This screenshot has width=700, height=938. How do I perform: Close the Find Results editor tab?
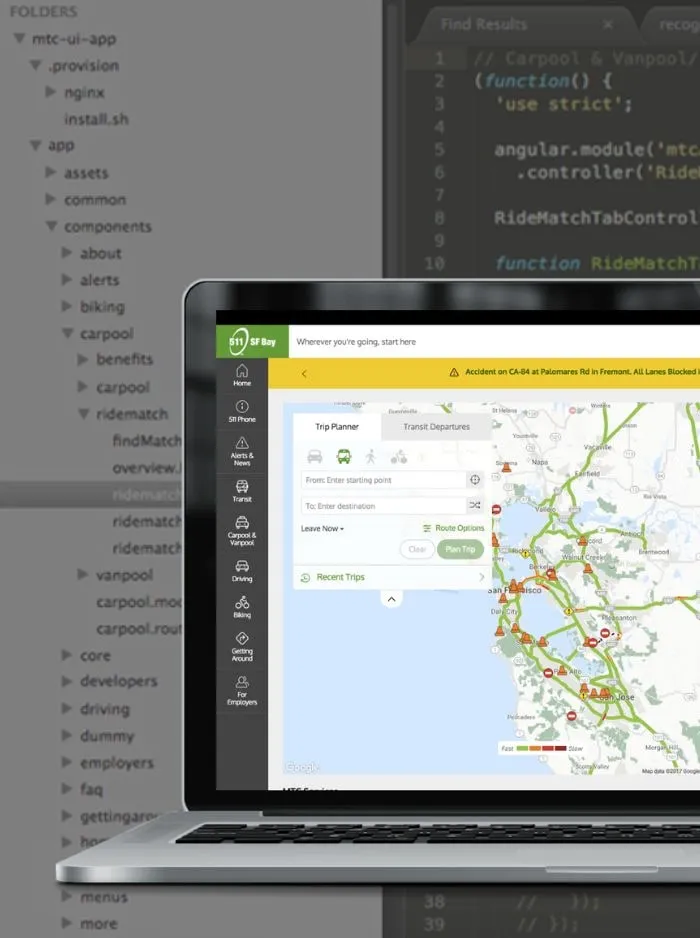607,24
